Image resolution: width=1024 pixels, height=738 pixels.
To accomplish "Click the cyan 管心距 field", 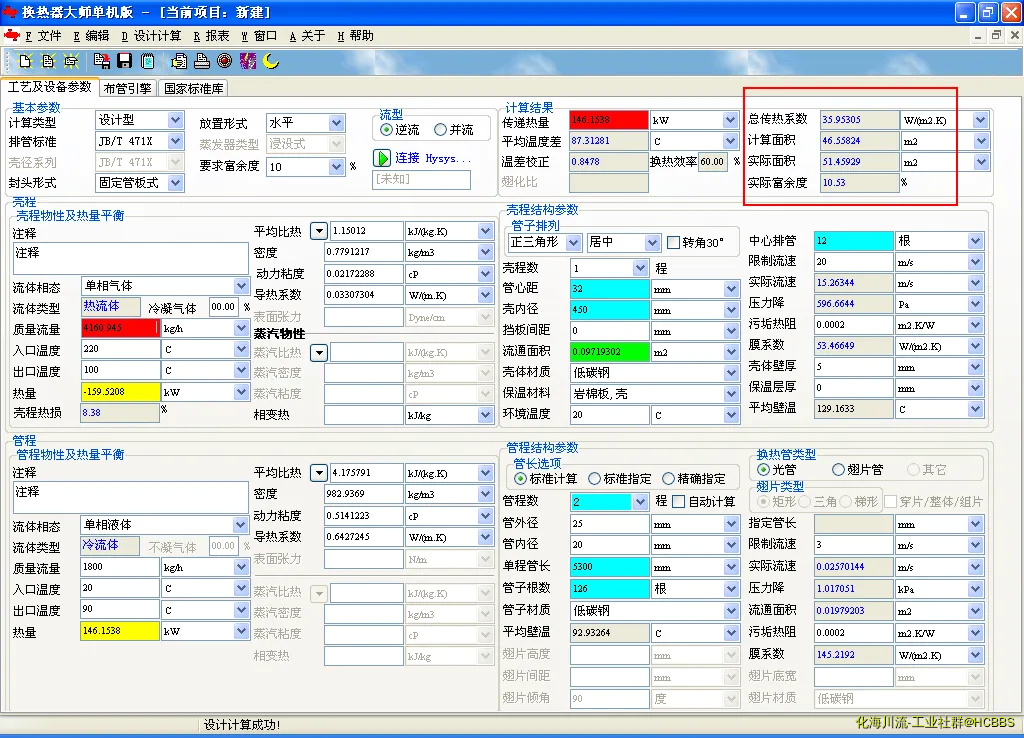I will pyautogui.click(x=609, y=289).
